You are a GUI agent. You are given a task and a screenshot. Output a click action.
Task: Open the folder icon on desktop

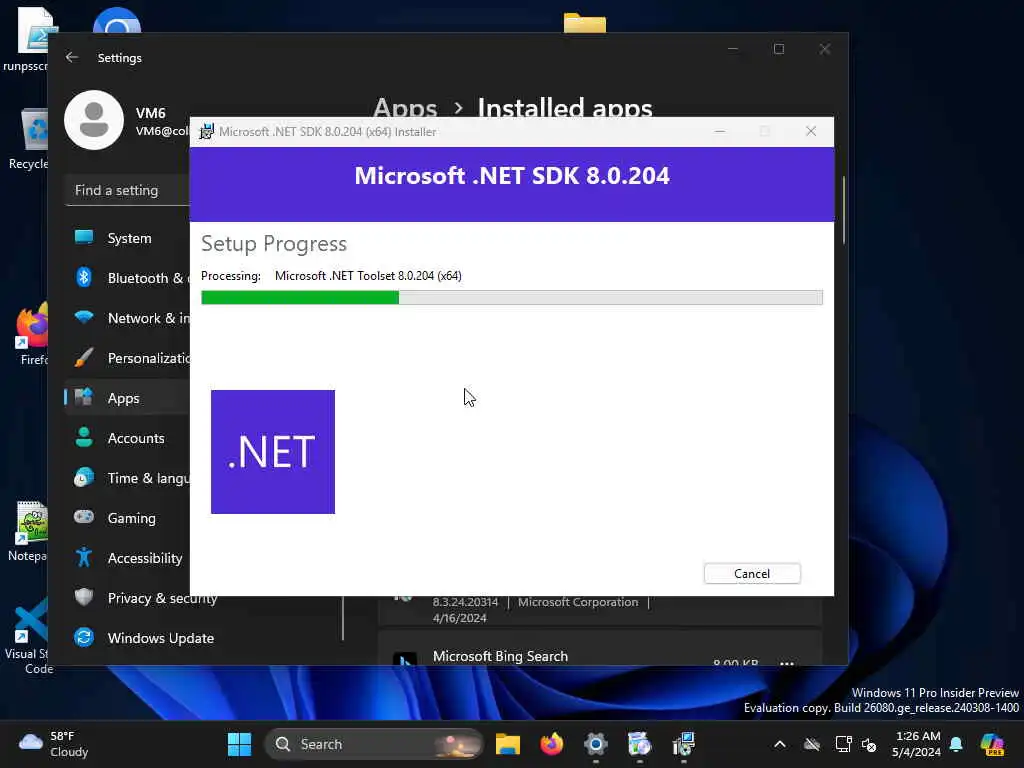tap(584, 23)
